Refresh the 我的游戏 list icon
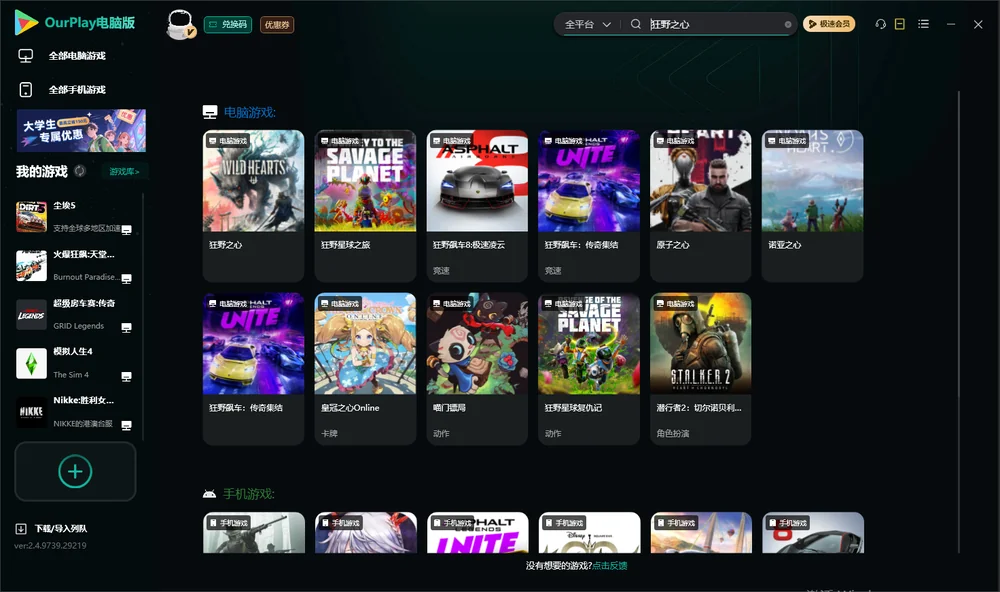Screen dimensions: 1000x592 [x=80, y=171]
